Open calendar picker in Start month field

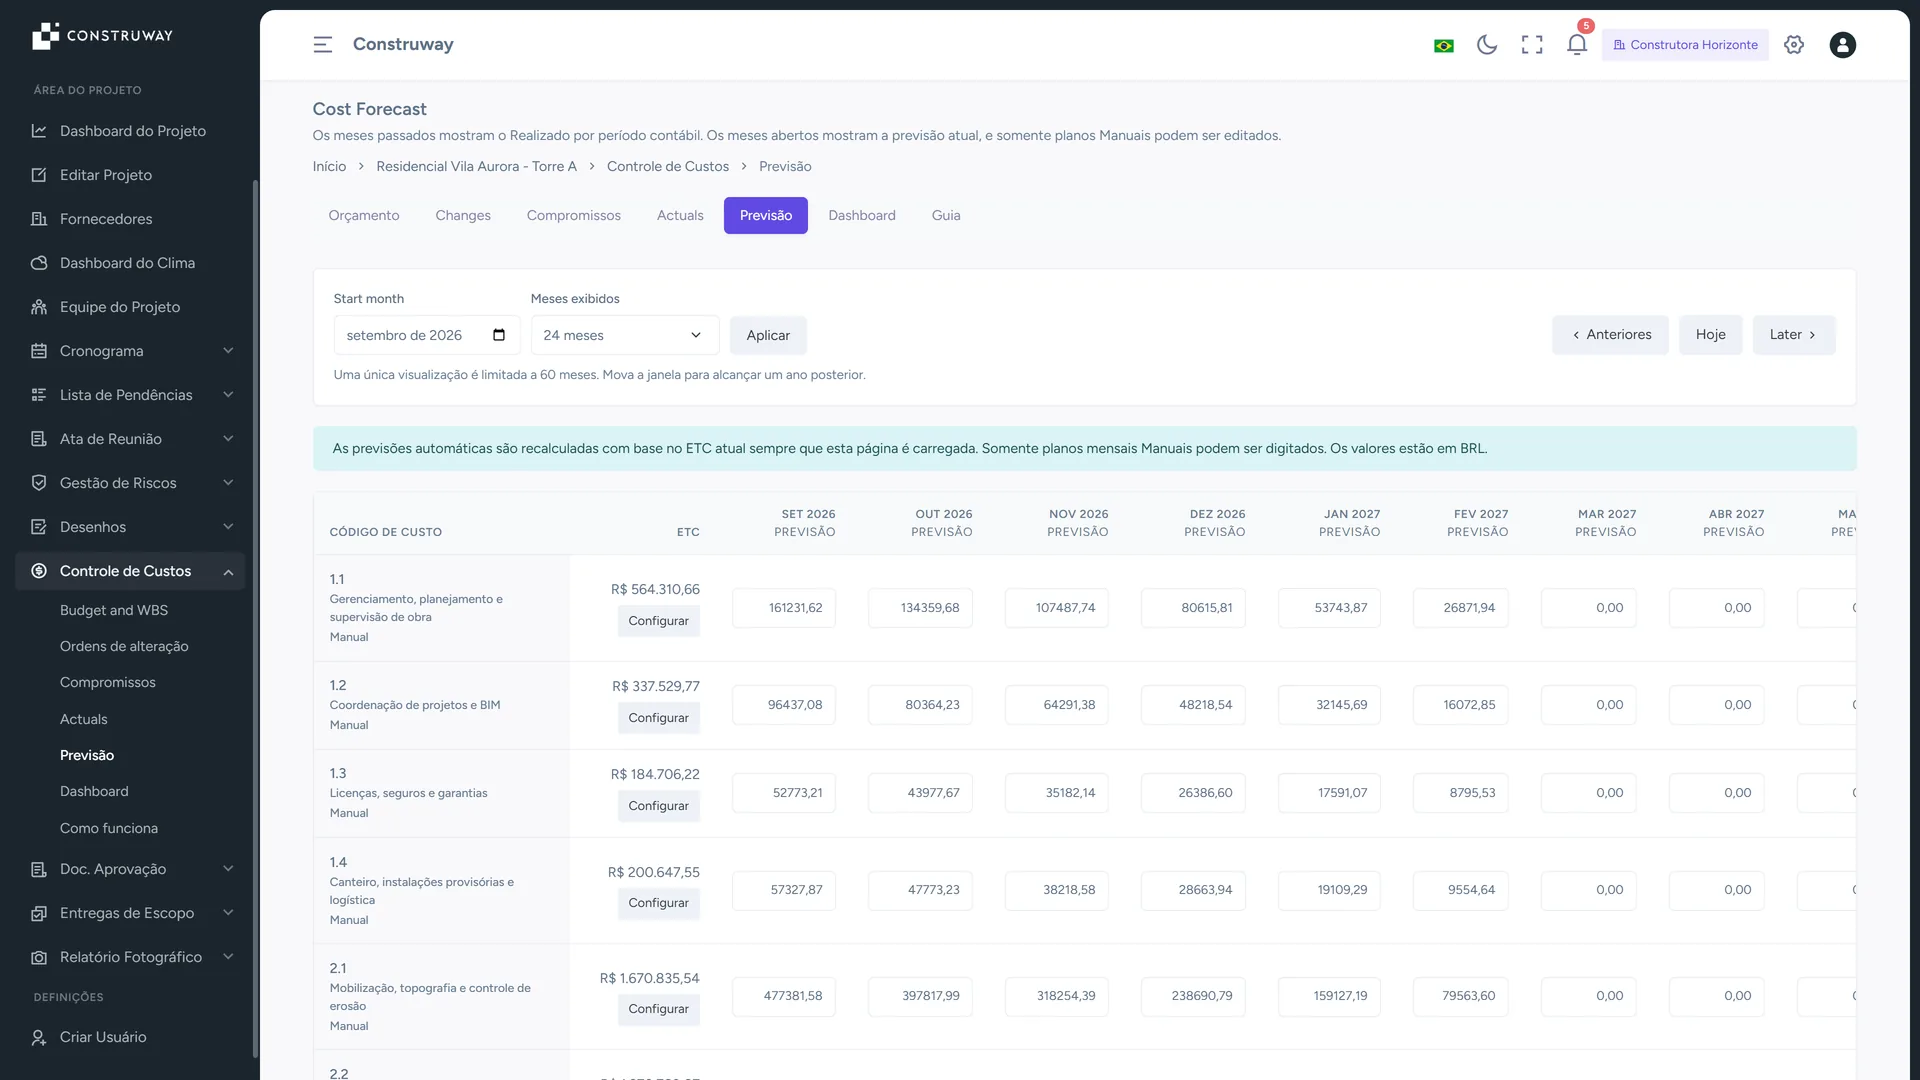(499, 335)
